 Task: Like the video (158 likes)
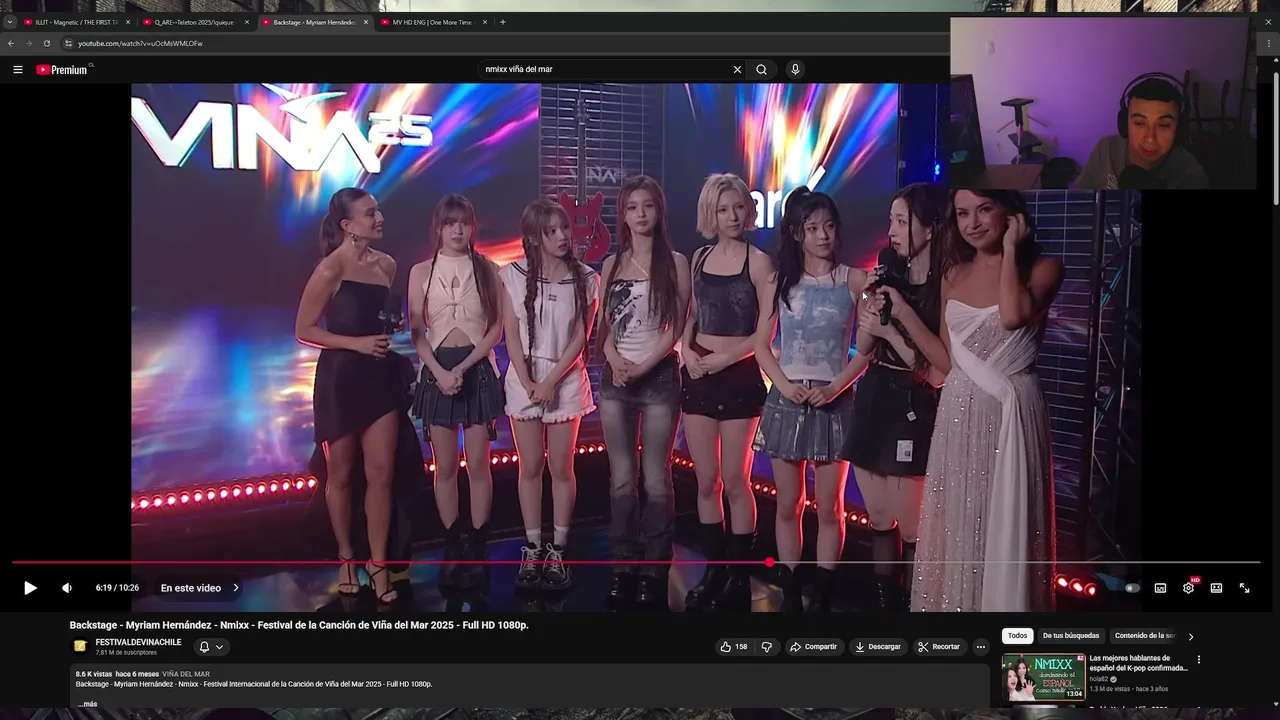tap(734, 647)
